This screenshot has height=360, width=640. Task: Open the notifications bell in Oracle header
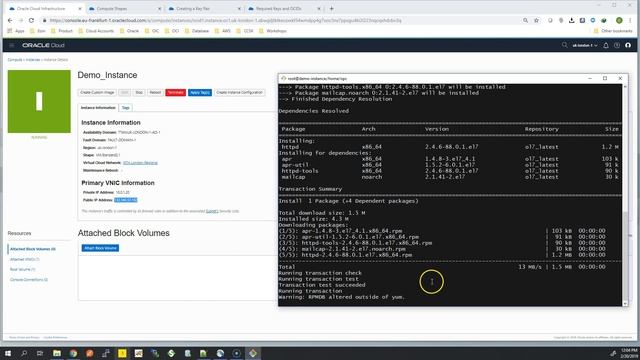(606, 45)
